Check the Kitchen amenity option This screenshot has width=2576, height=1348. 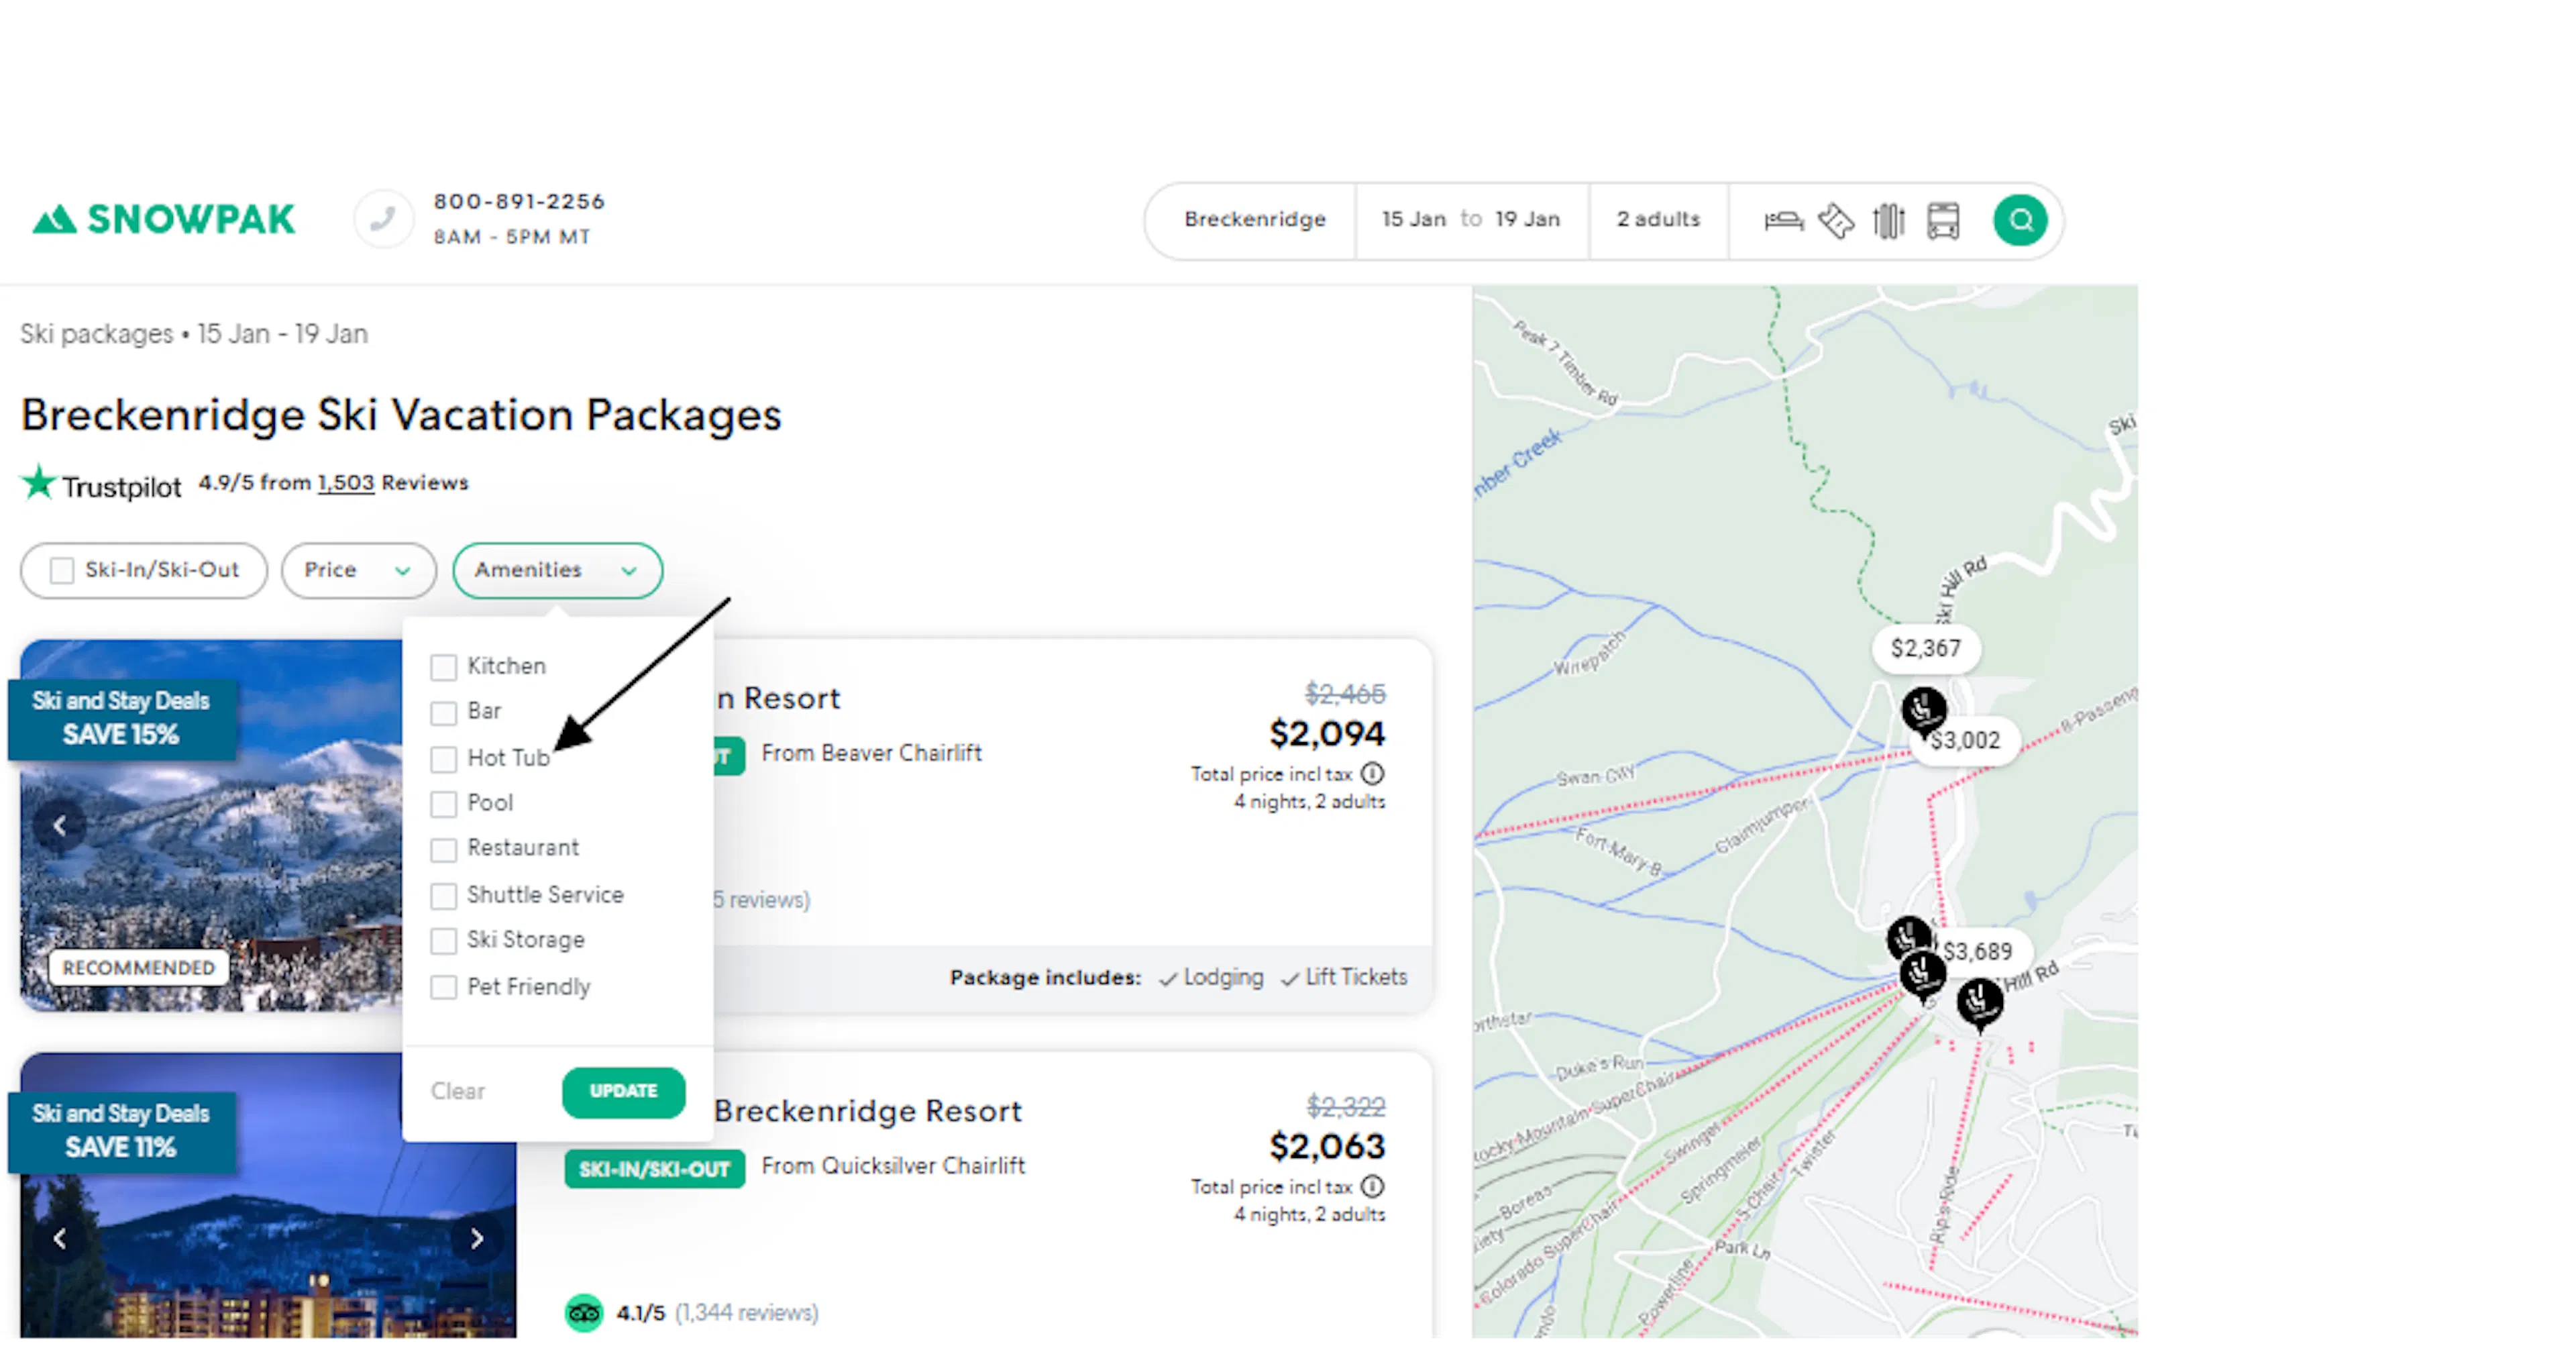coord(443,667)
